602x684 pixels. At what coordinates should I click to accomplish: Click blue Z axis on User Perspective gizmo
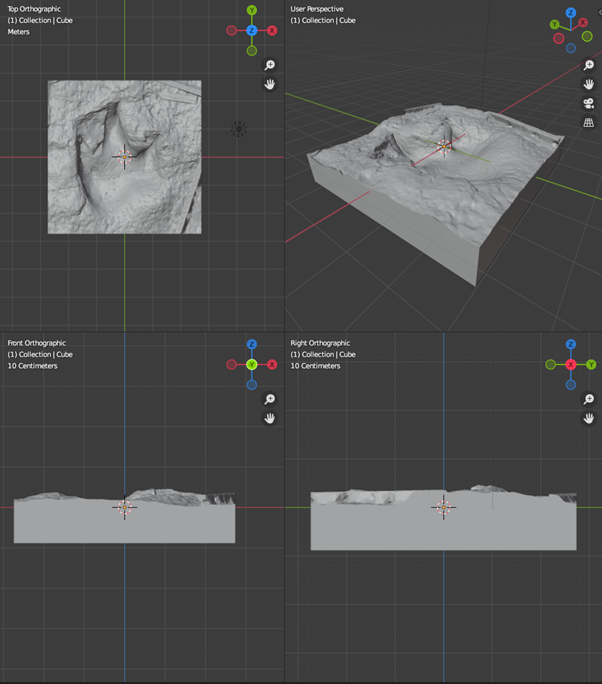click(x=570, y=14)
